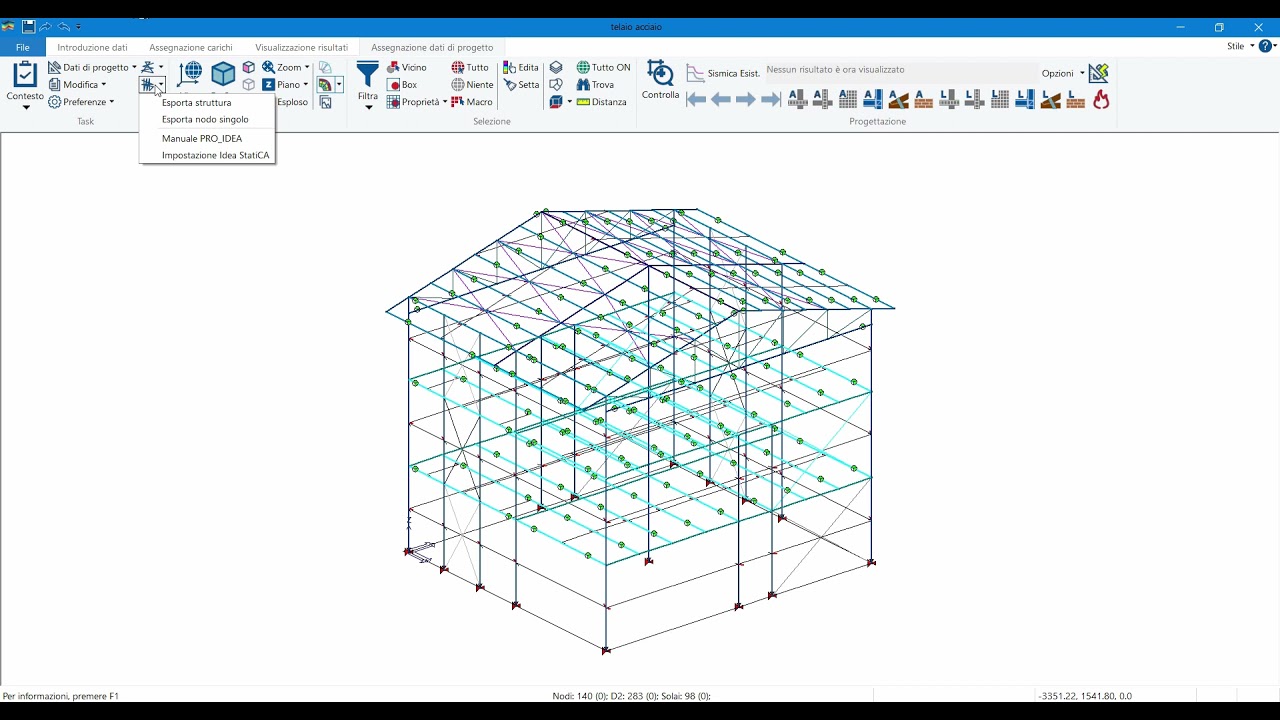
Task: Click the save icon in title bar
Action: 29,27
